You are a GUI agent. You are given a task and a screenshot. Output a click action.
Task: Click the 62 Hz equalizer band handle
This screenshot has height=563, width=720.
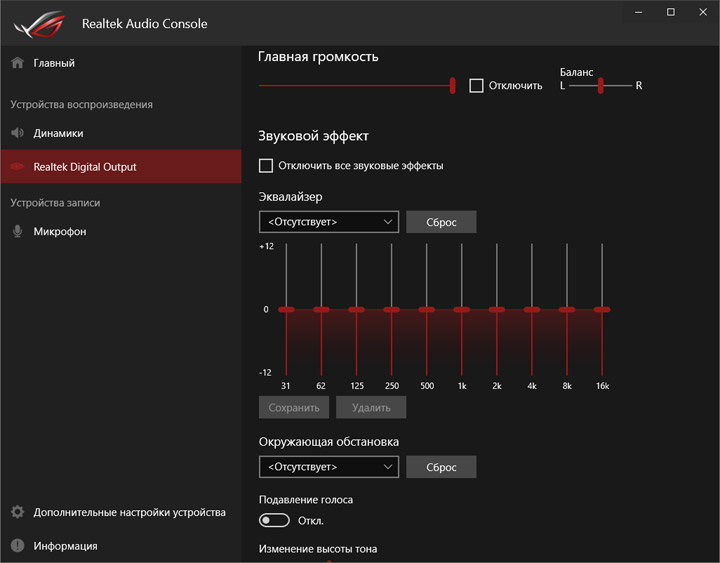321,310
